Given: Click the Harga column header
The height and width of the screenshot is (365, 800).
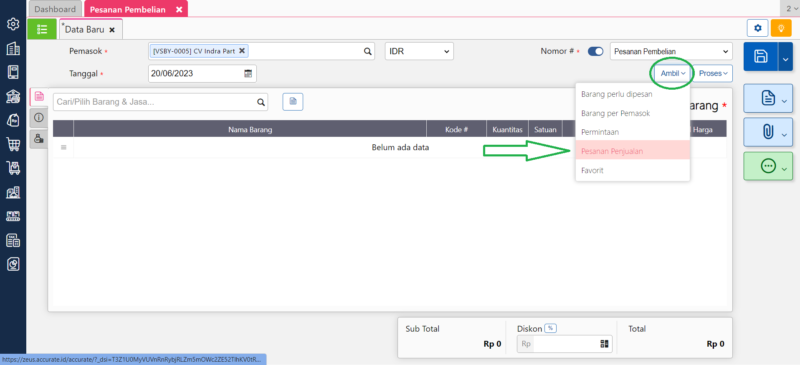Looking at the screenshot, I should pos(703,130).
